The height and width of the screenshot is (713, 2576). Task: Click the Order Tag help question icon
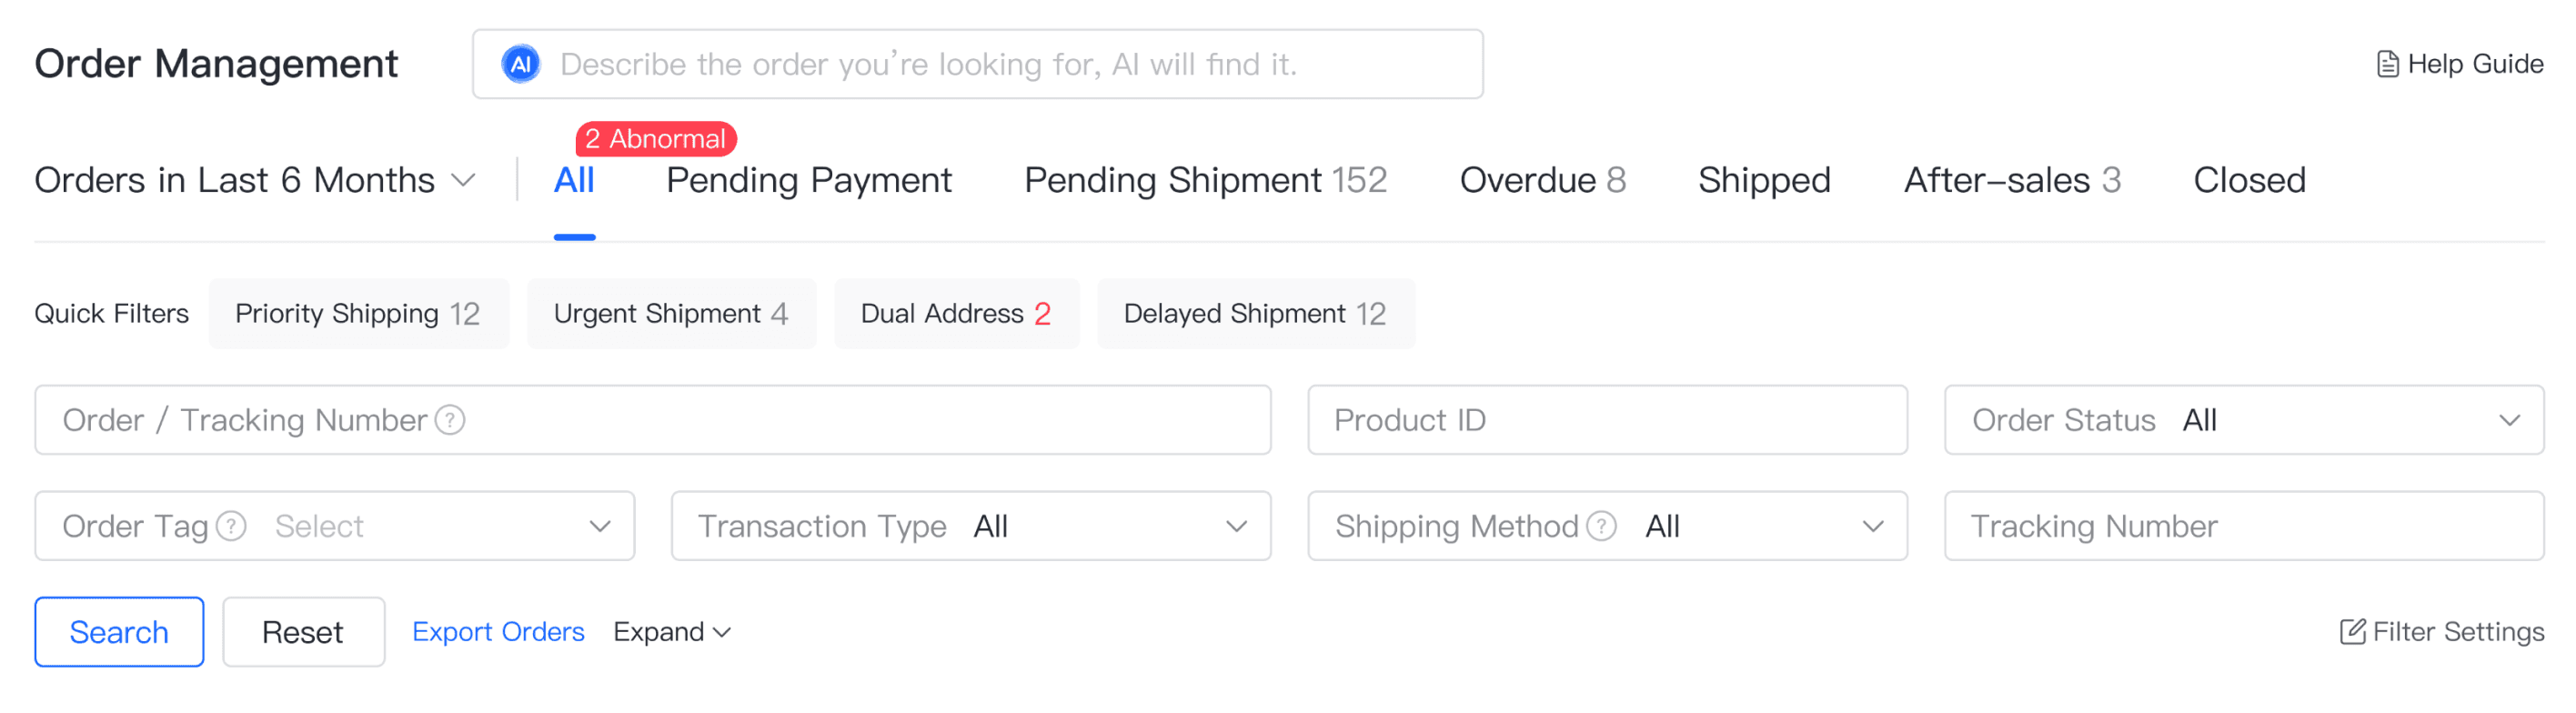[231, 526]
